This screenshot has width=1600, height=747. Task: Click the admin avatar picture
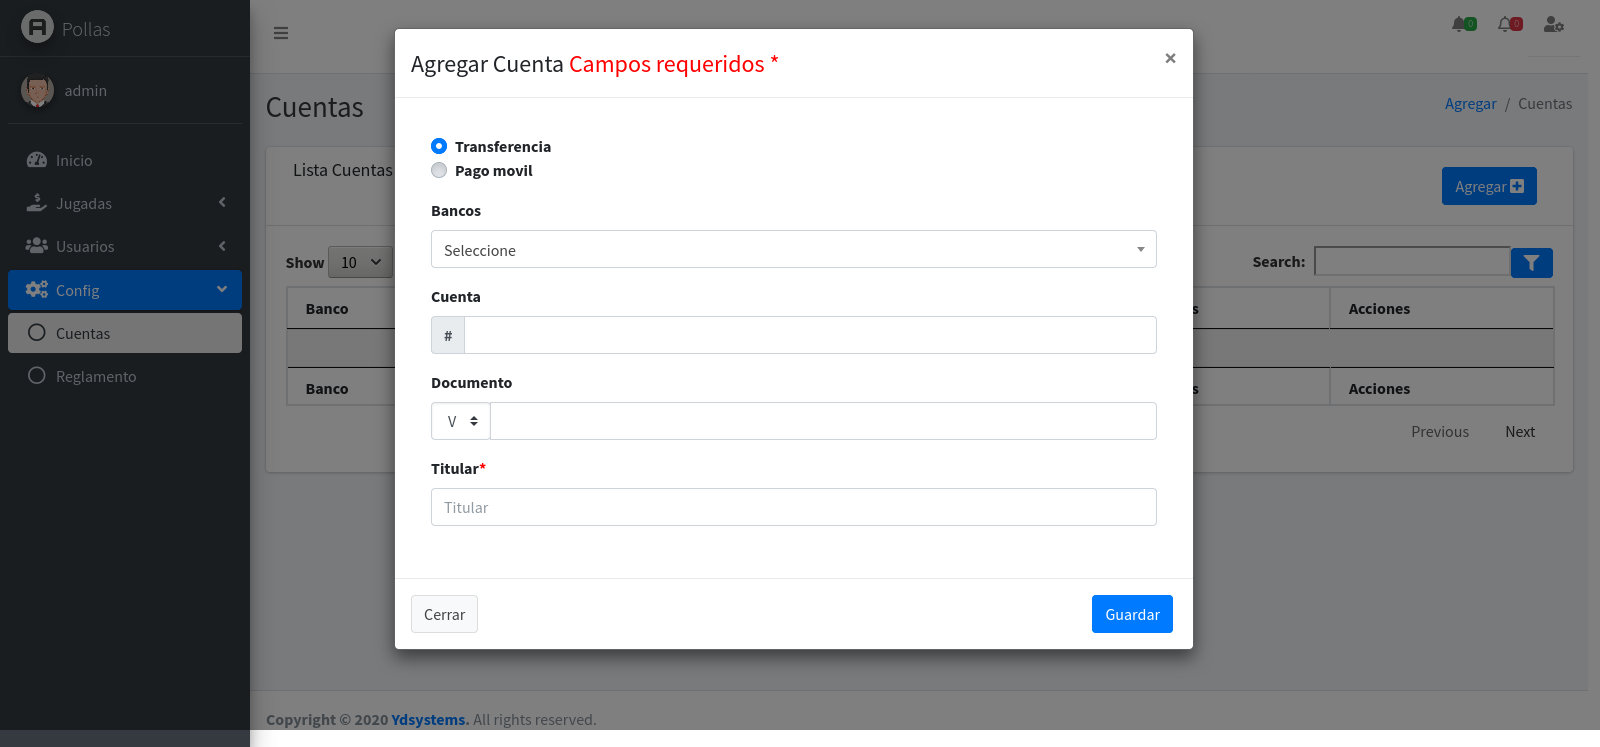pyautogui.click(x=38, y=91)
